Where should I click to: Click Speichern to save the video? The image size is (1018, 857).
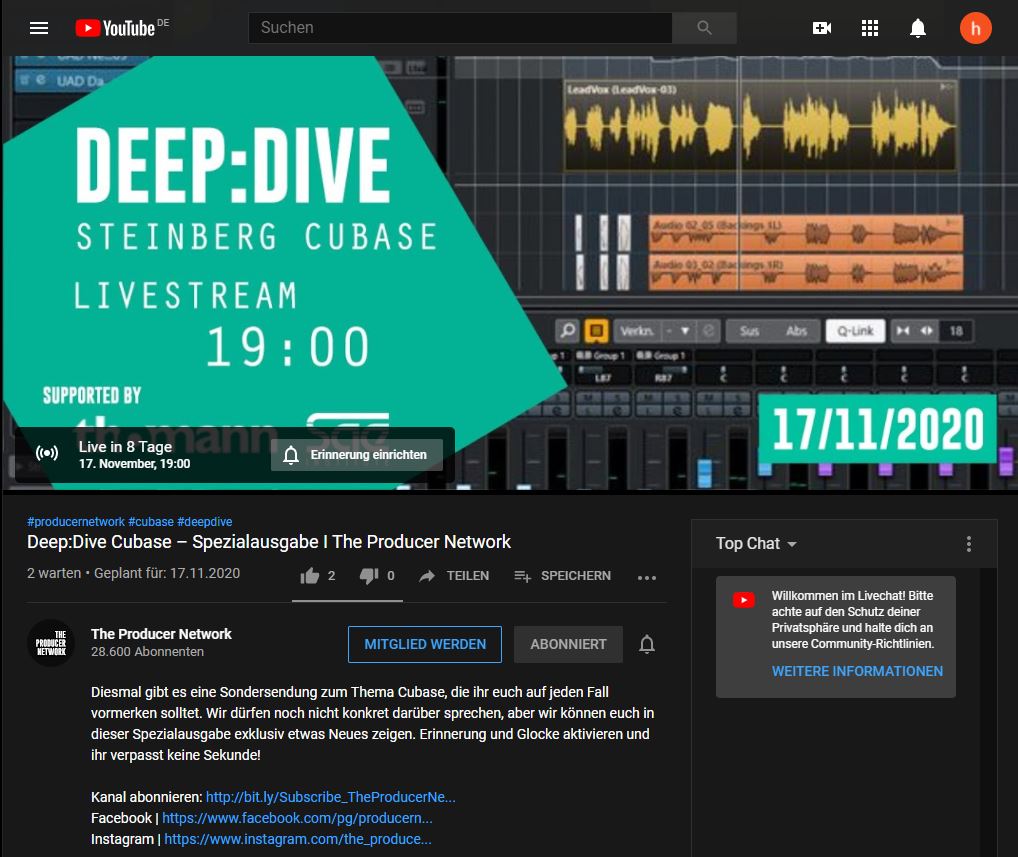tap(562, 575)
